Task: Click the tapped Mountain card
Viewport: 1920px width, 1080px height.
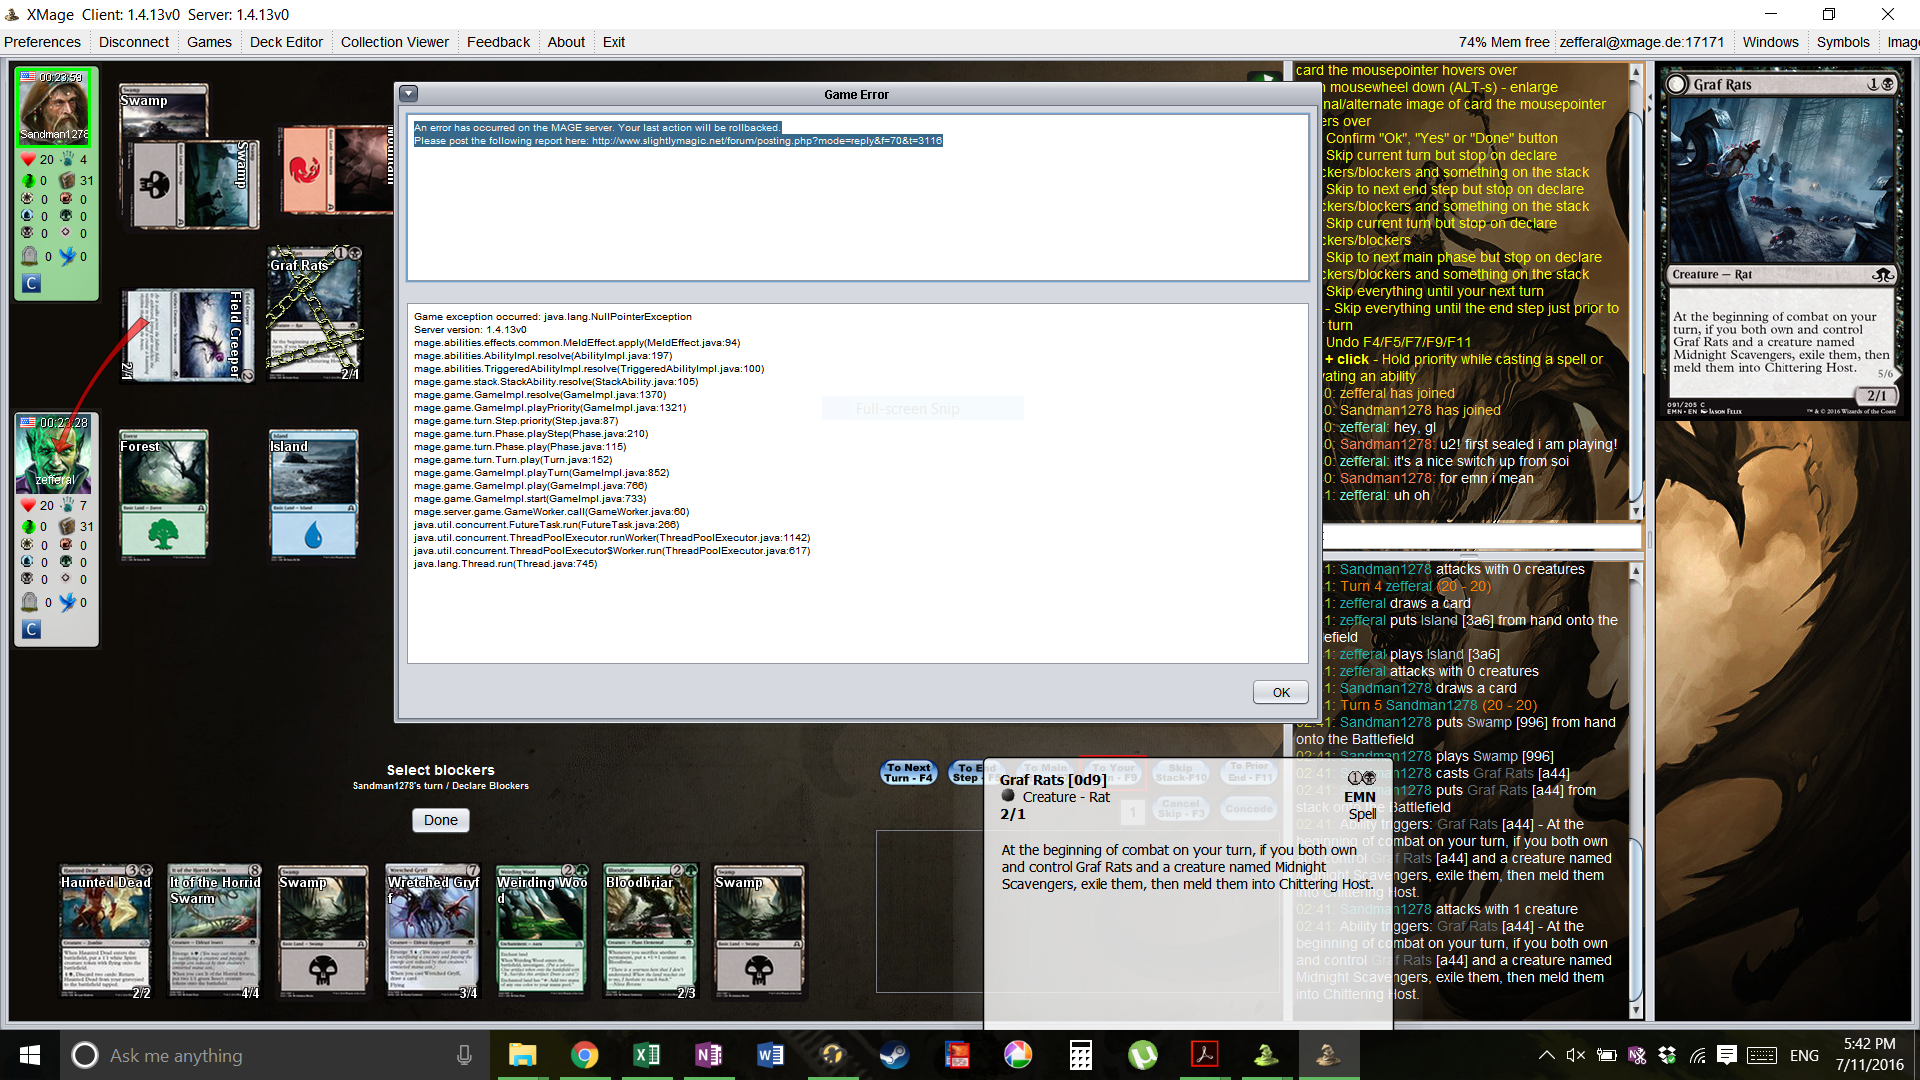Action: 337,169
